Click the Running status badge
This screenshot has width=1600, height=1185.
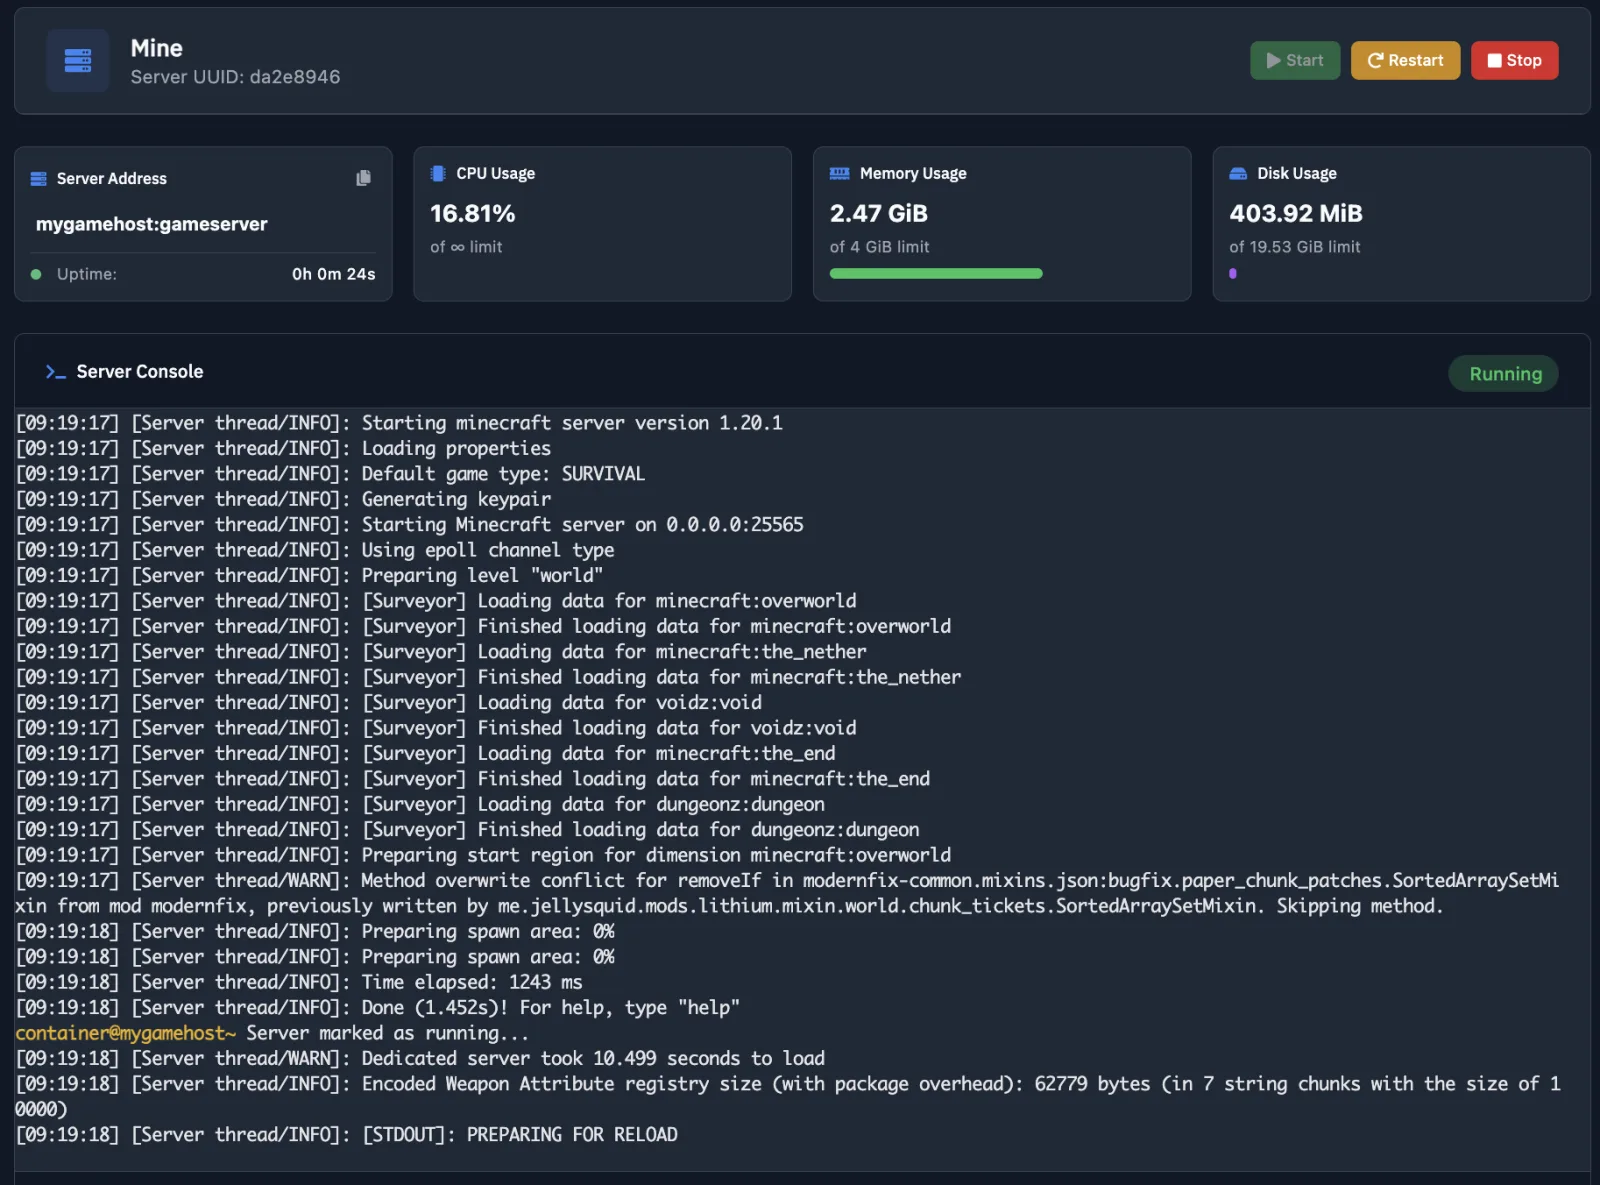[x=1503, y=373]
